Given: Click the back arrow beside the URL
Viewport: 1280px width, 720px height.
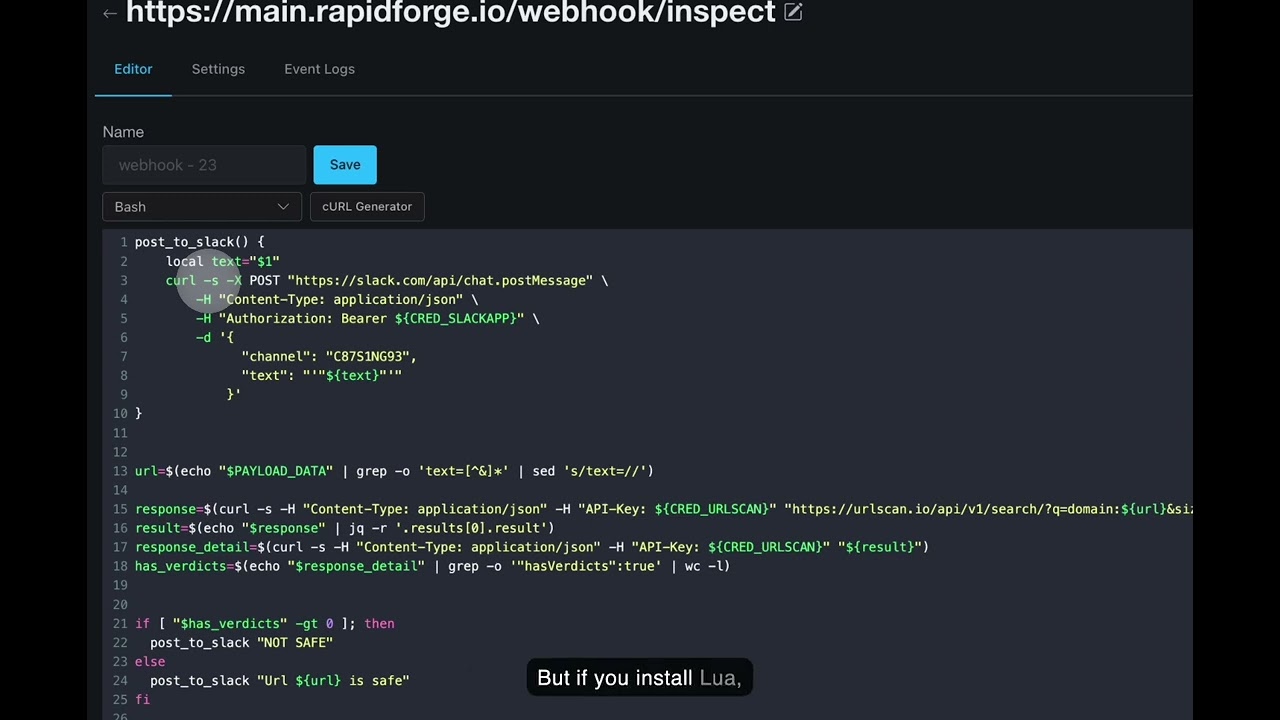Looking at the screenshot, I should pos(109,13).
